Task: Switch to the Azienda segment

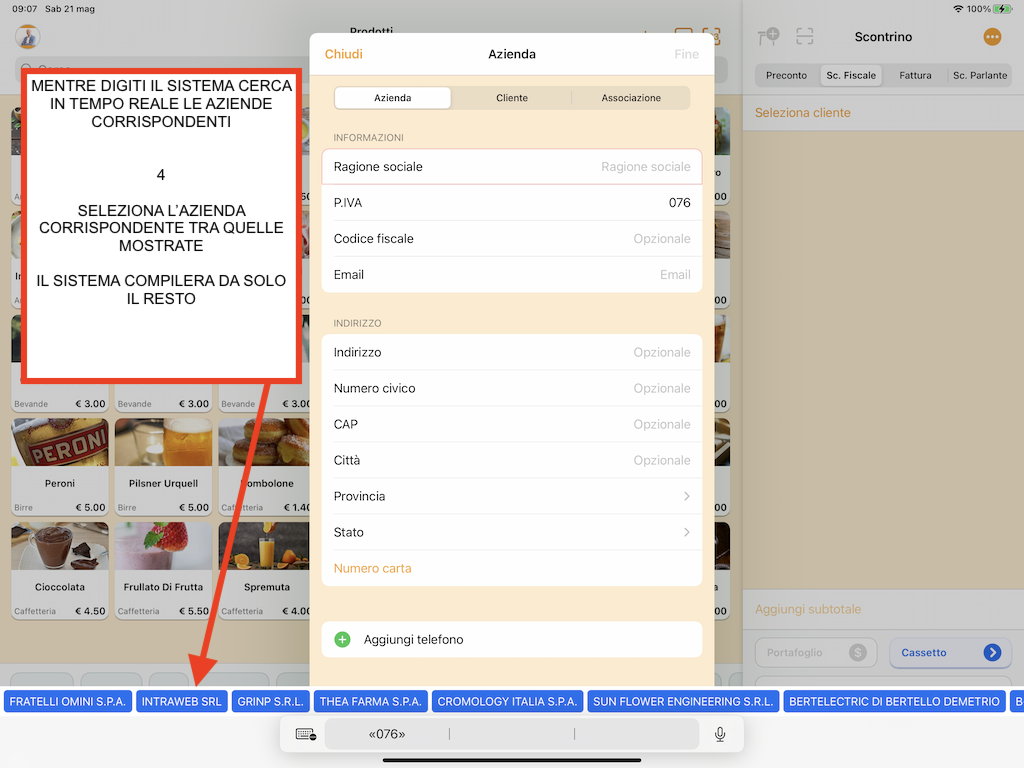Action: pyautogui.click(x=392, y=98)
